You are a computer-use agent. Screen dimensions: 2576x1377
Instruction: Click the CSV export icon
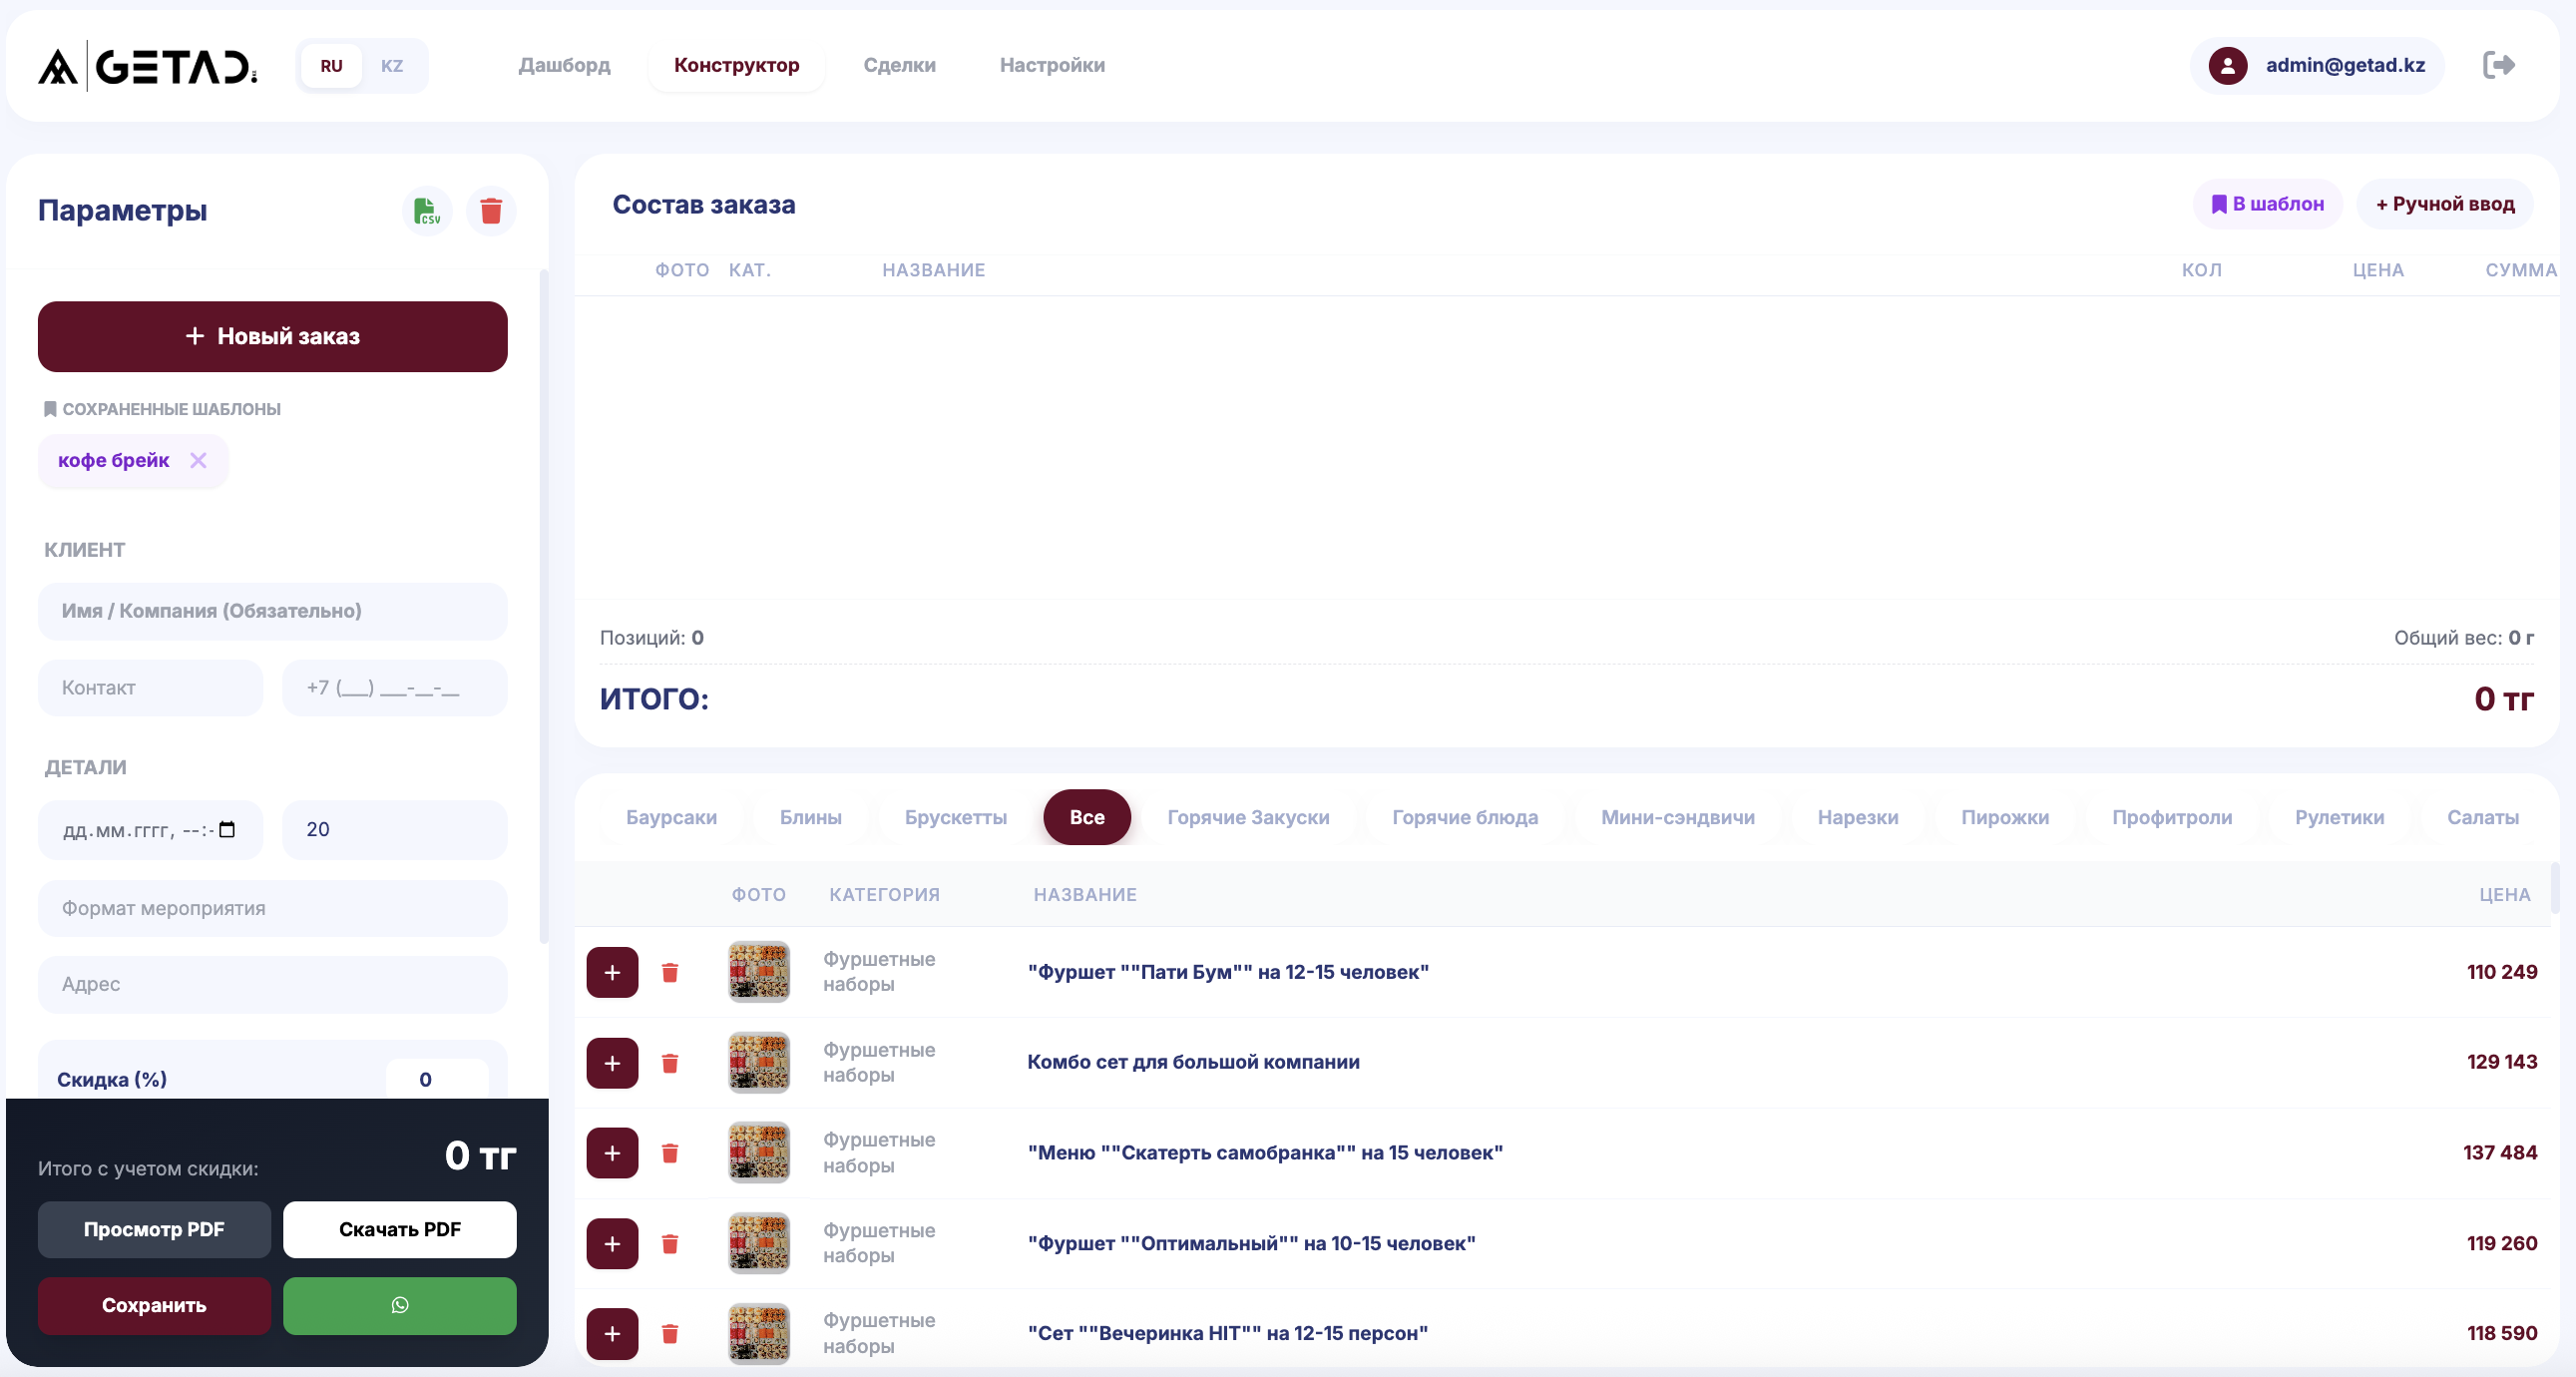coord(427,211)
